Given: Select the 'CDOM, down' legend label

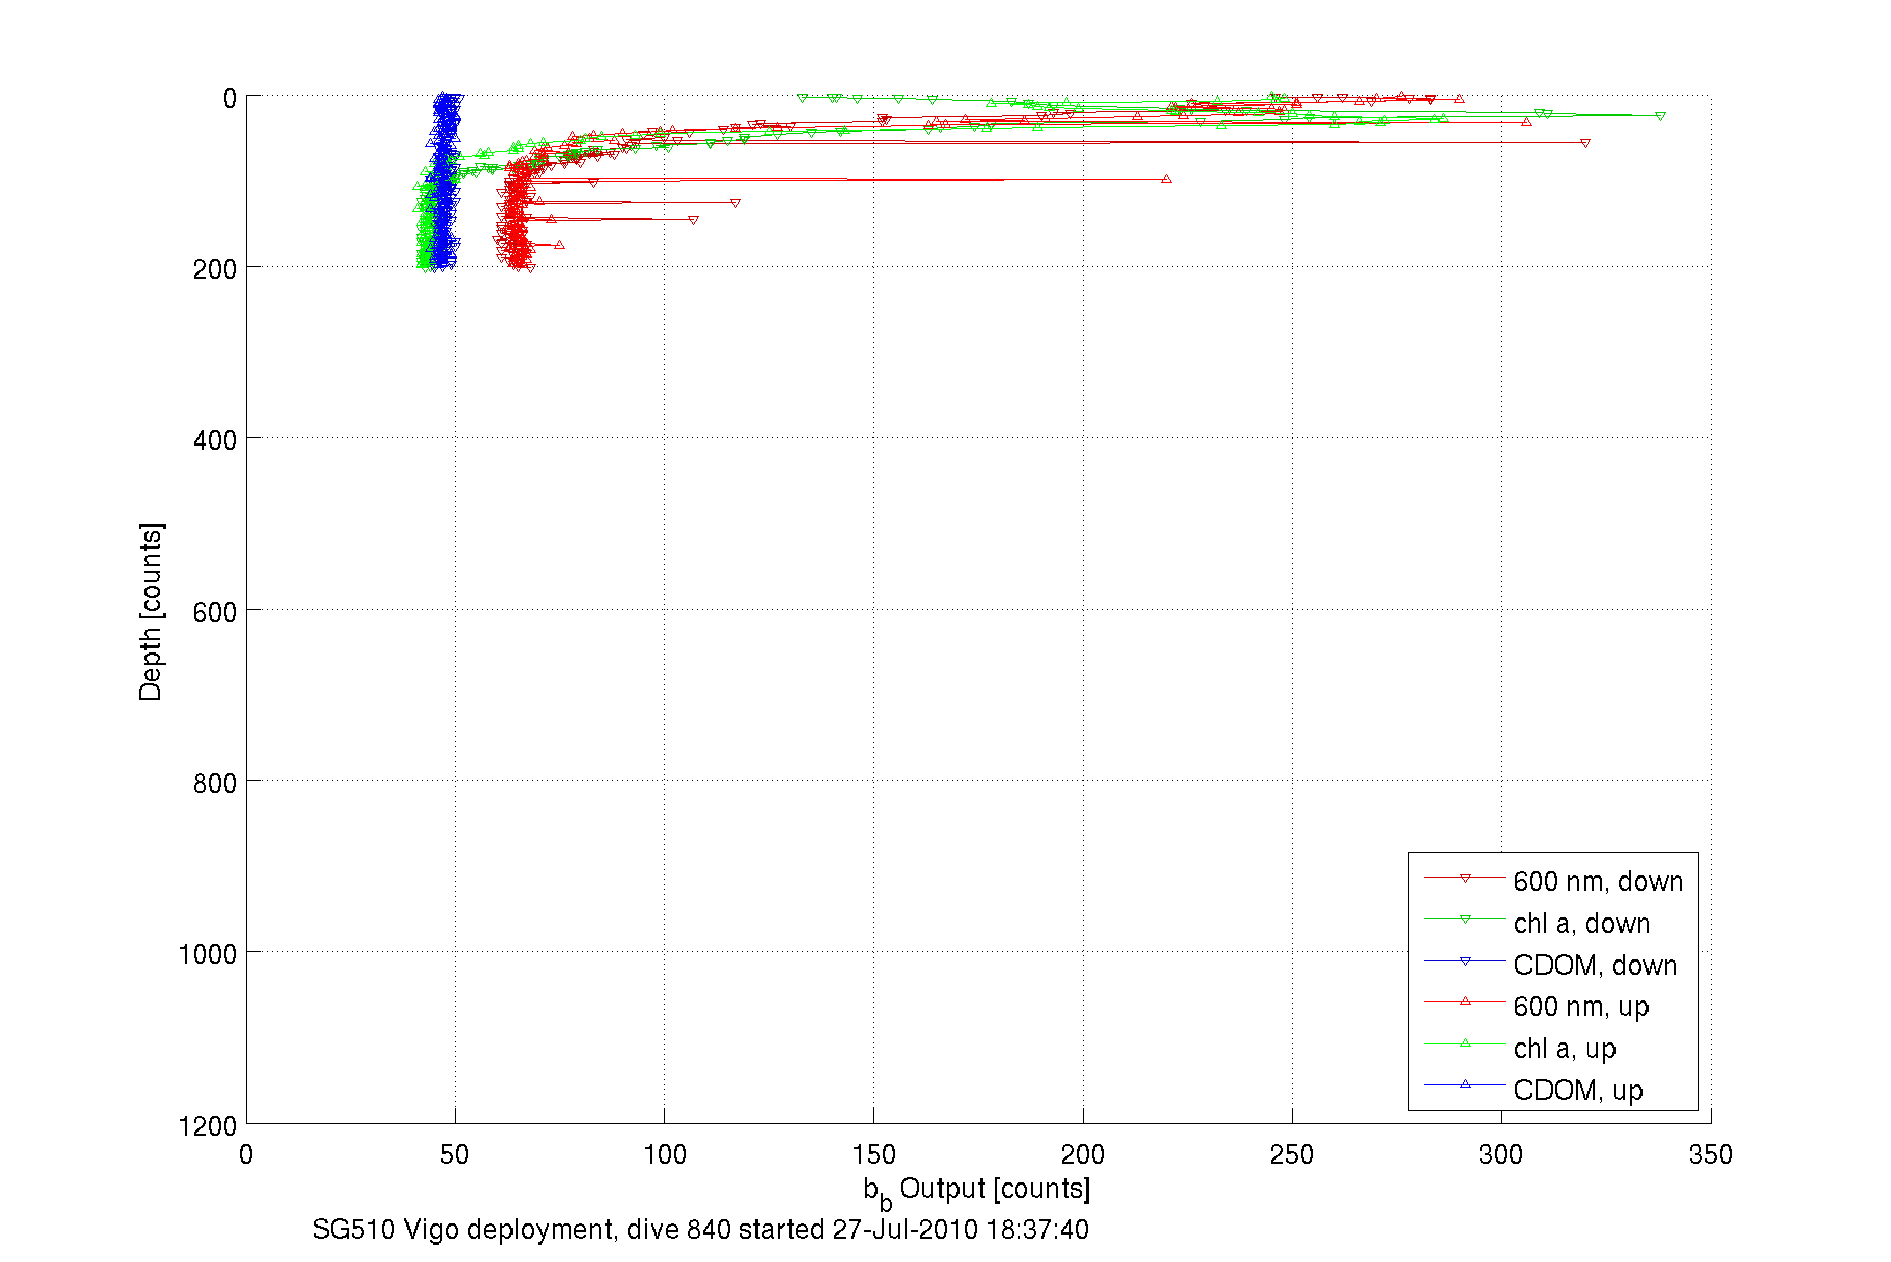Looking at the screenshot, I should (x=1595, y=965).
